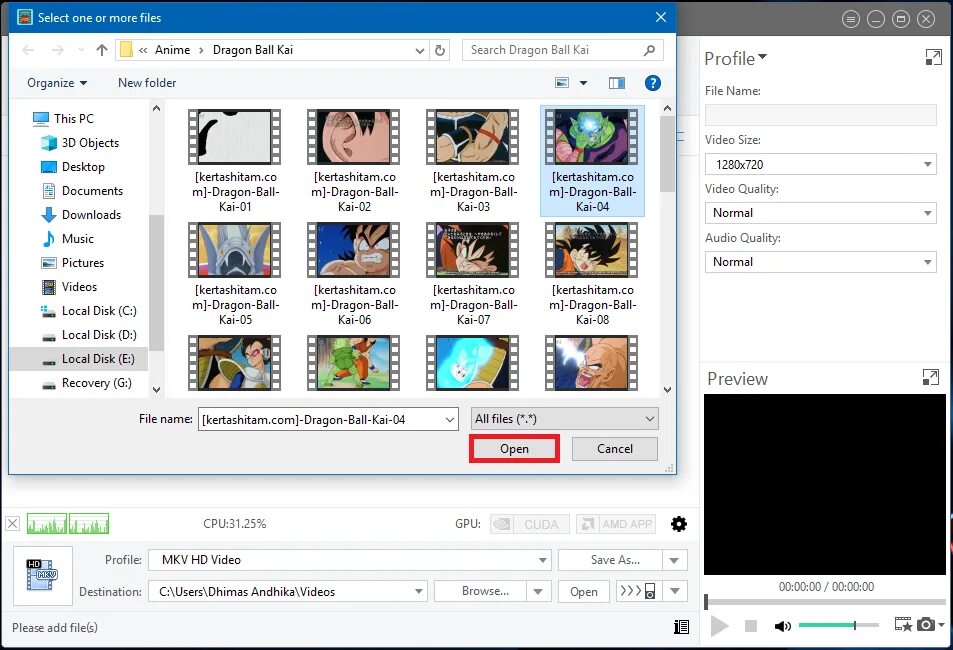Open converter settings gear icon

(679, 524)
